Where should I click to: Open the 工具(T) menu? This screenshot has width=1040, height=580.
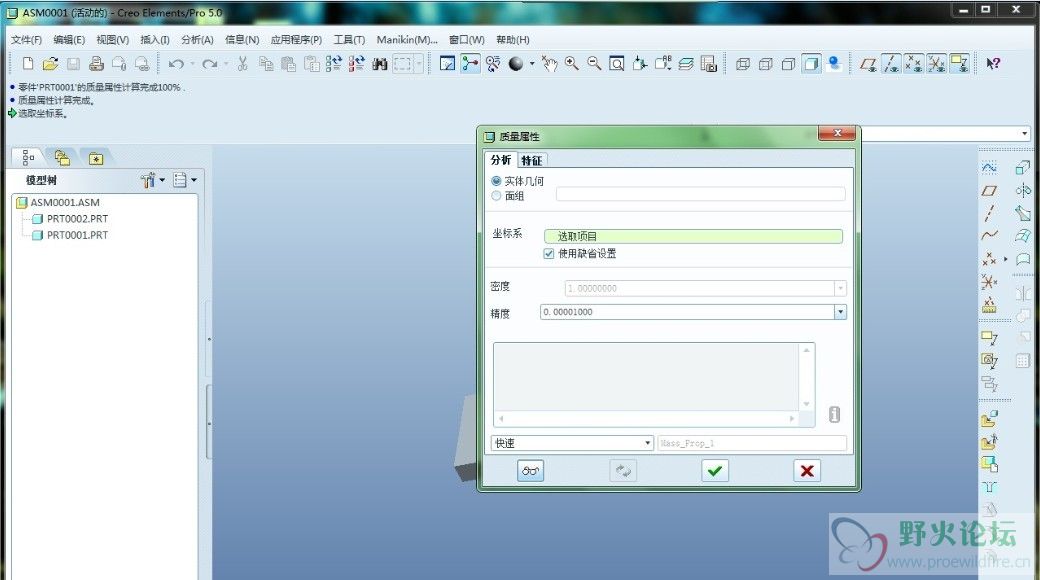pyautogui.click(x=349, y=40)
